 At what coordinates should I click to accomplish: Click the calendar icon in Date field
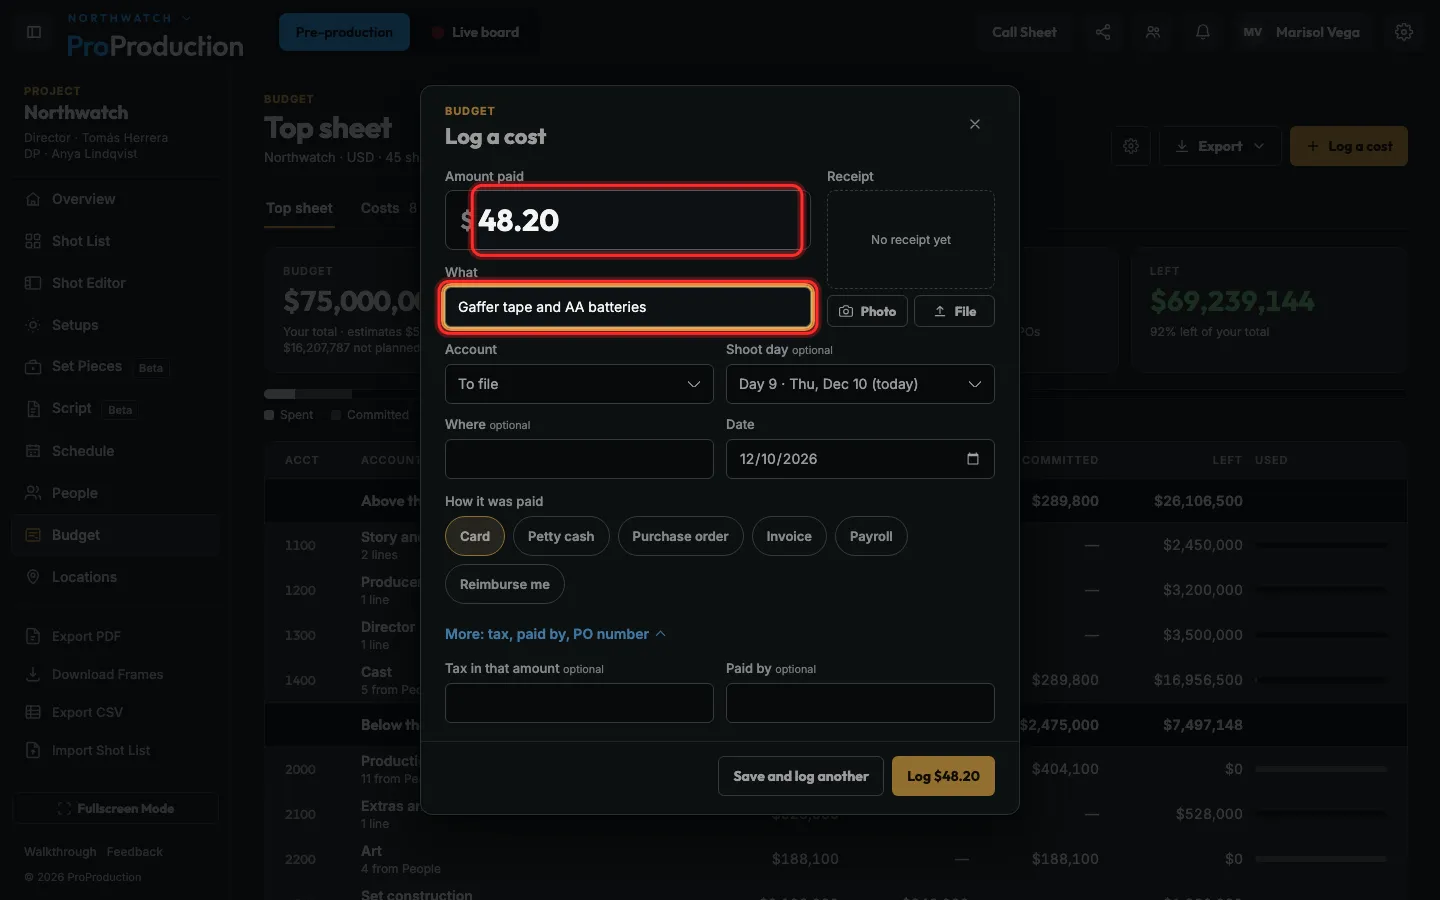973,459
